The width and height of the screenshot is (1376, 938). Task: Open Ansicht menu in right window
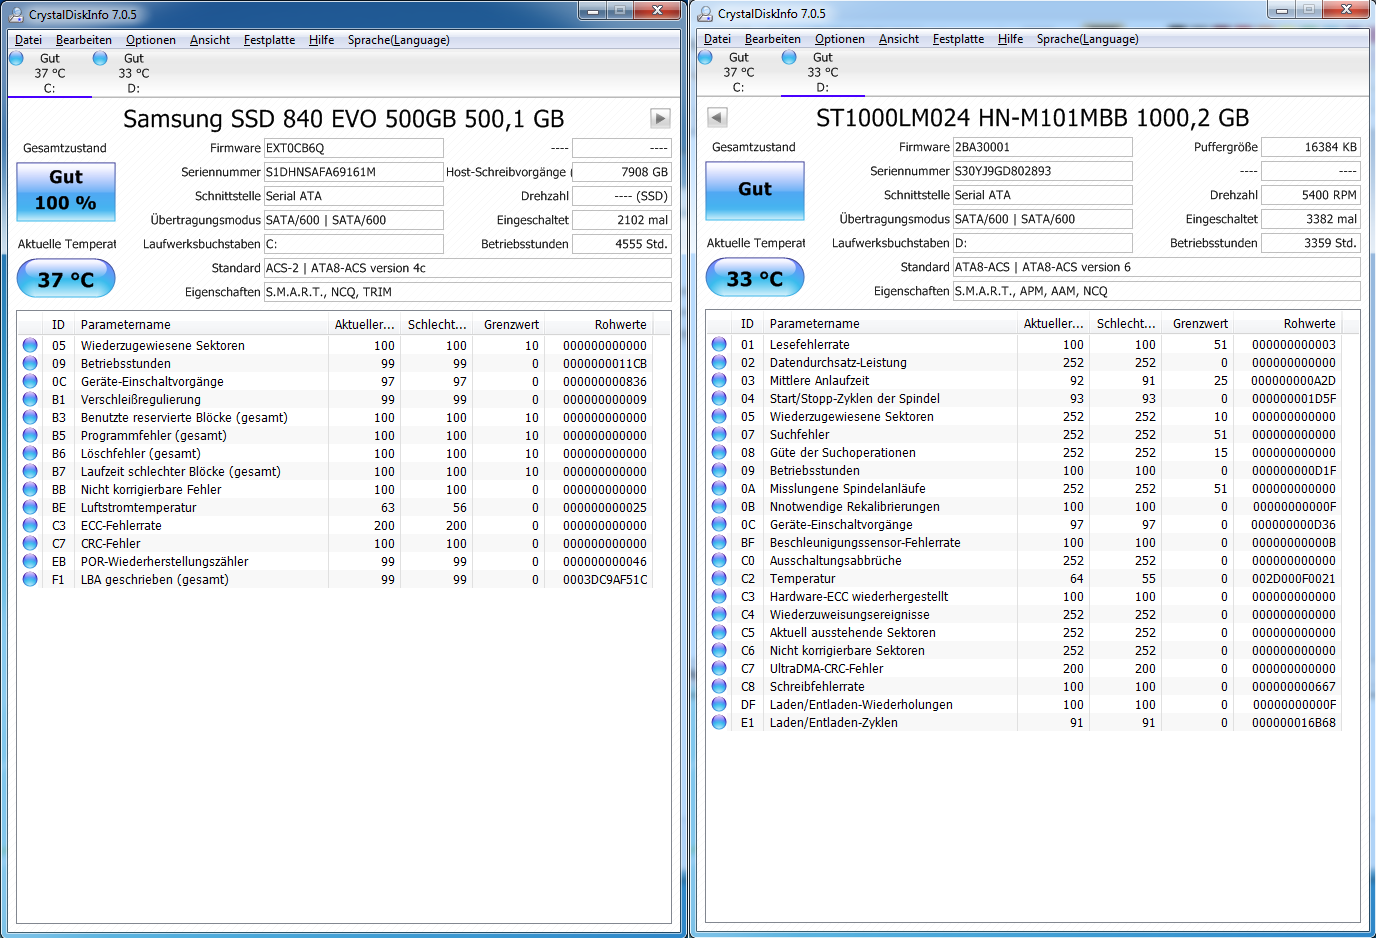(899, 39)
